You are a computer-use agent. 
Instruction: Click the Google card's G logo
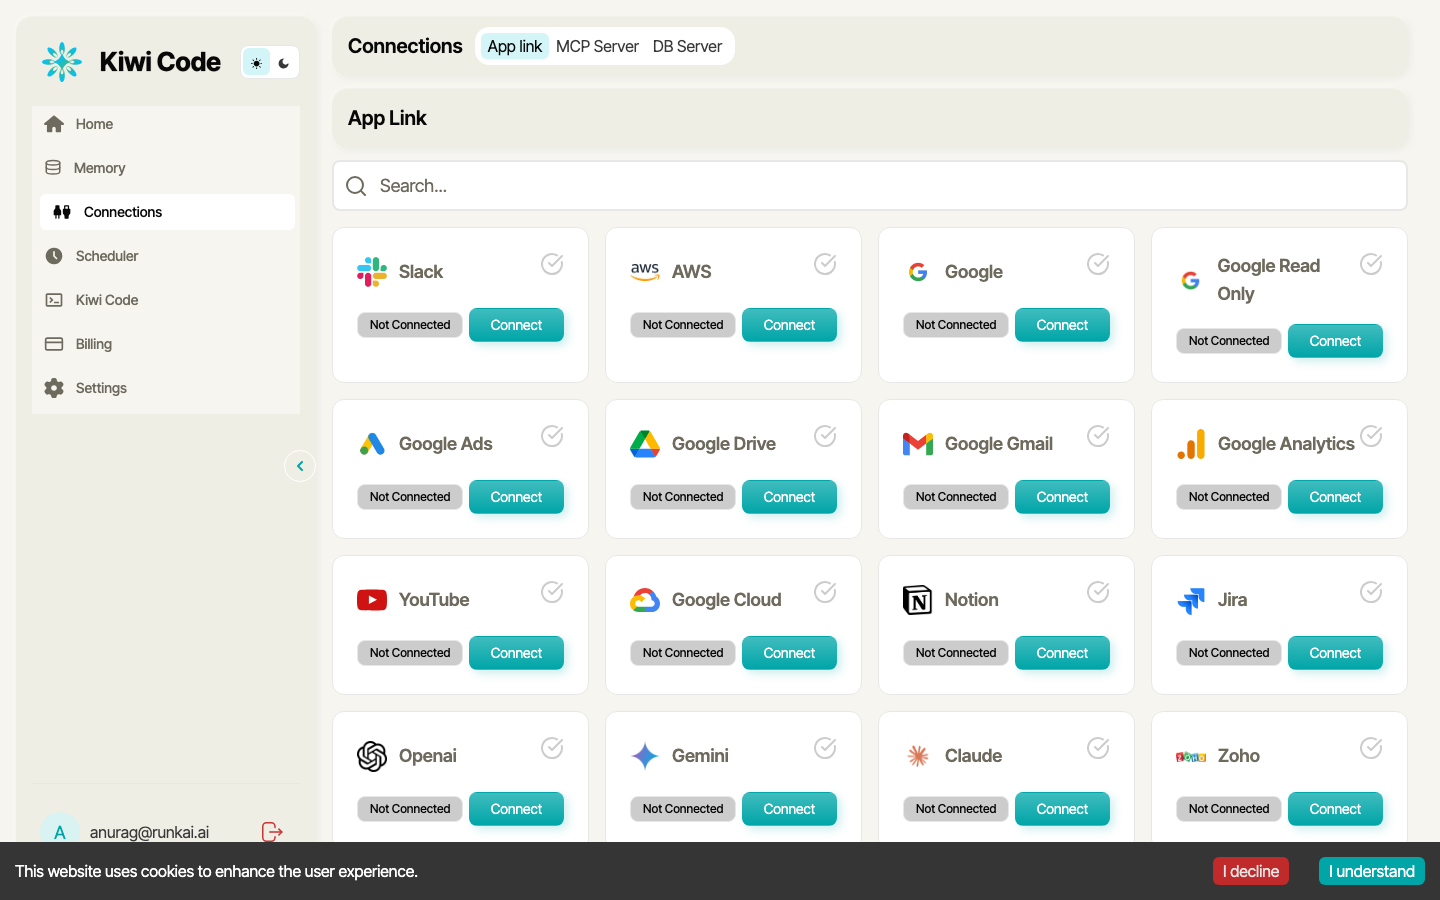point(918,272)
